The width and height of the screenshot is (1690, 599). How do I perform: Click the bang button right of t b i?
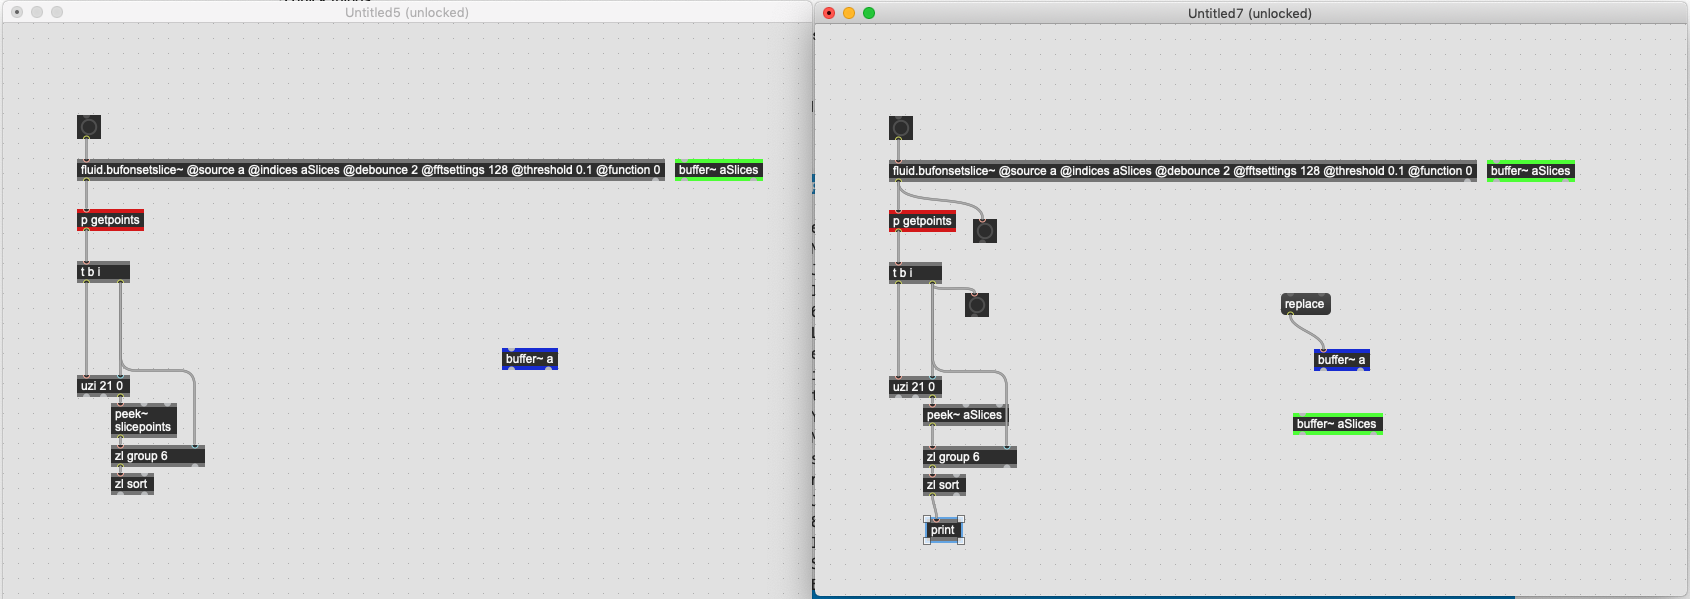coord(977,305)
